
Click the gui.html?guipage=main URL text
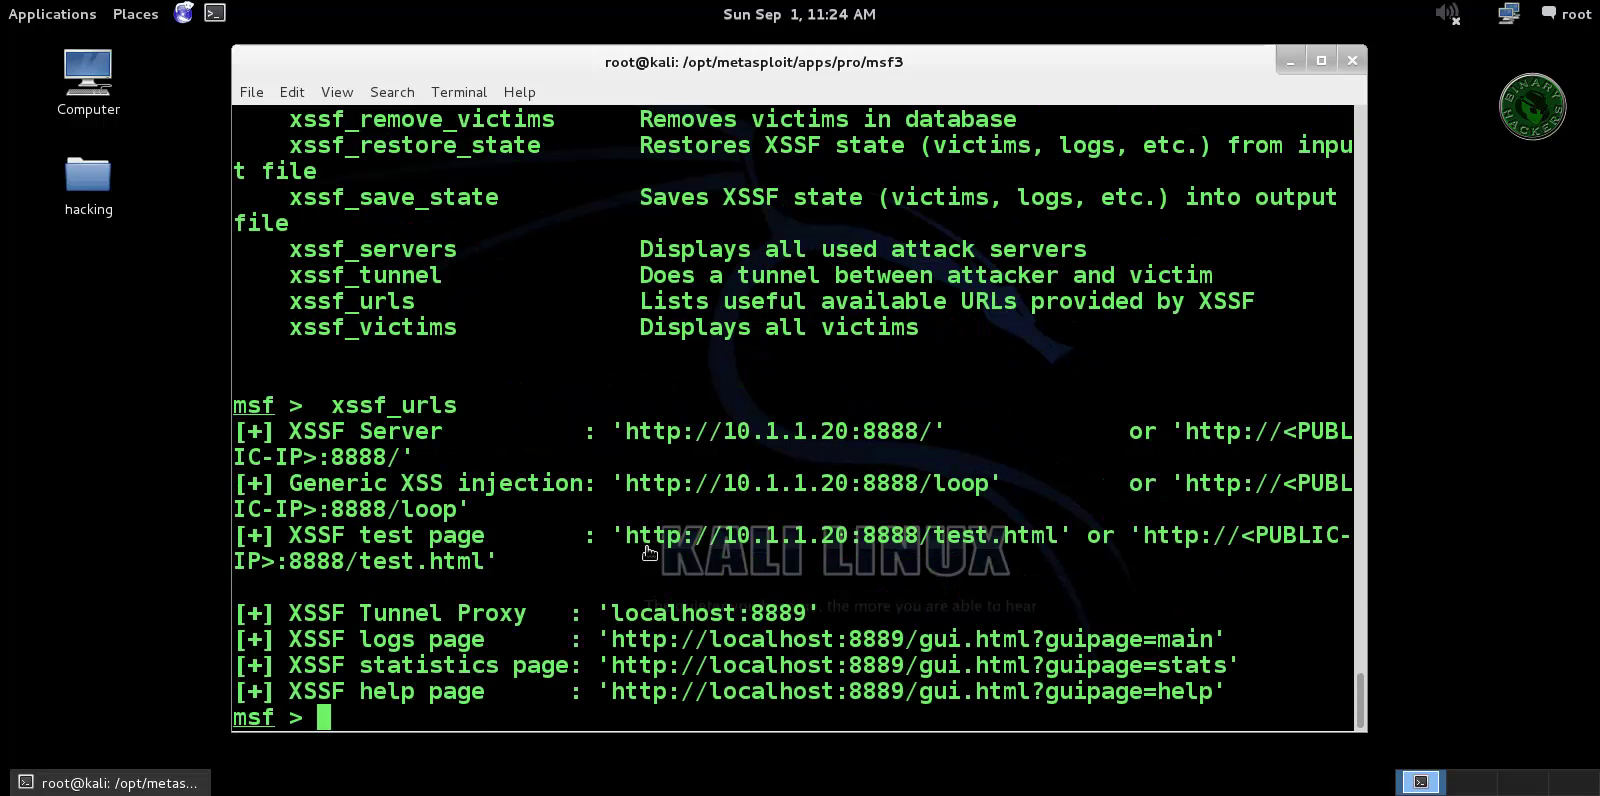coord(911,640)
